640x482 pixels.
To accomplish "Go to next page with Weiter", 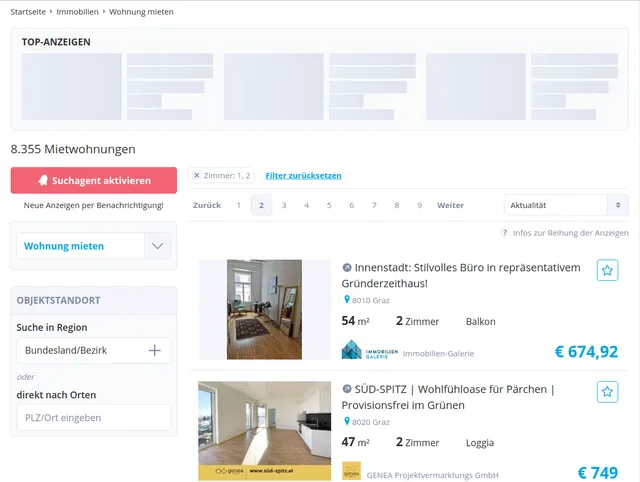I will tap(450, 205).
